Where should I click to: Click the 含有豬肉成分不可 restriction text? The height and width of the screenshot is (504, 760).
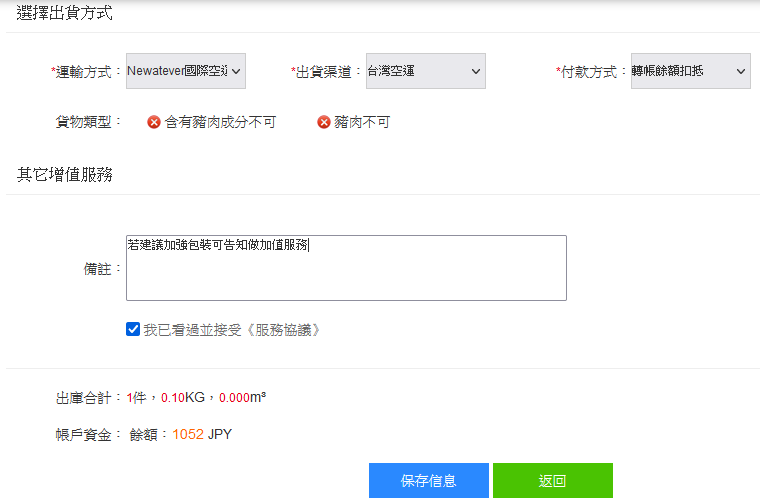pyautogui.click(x=220, y=122)
